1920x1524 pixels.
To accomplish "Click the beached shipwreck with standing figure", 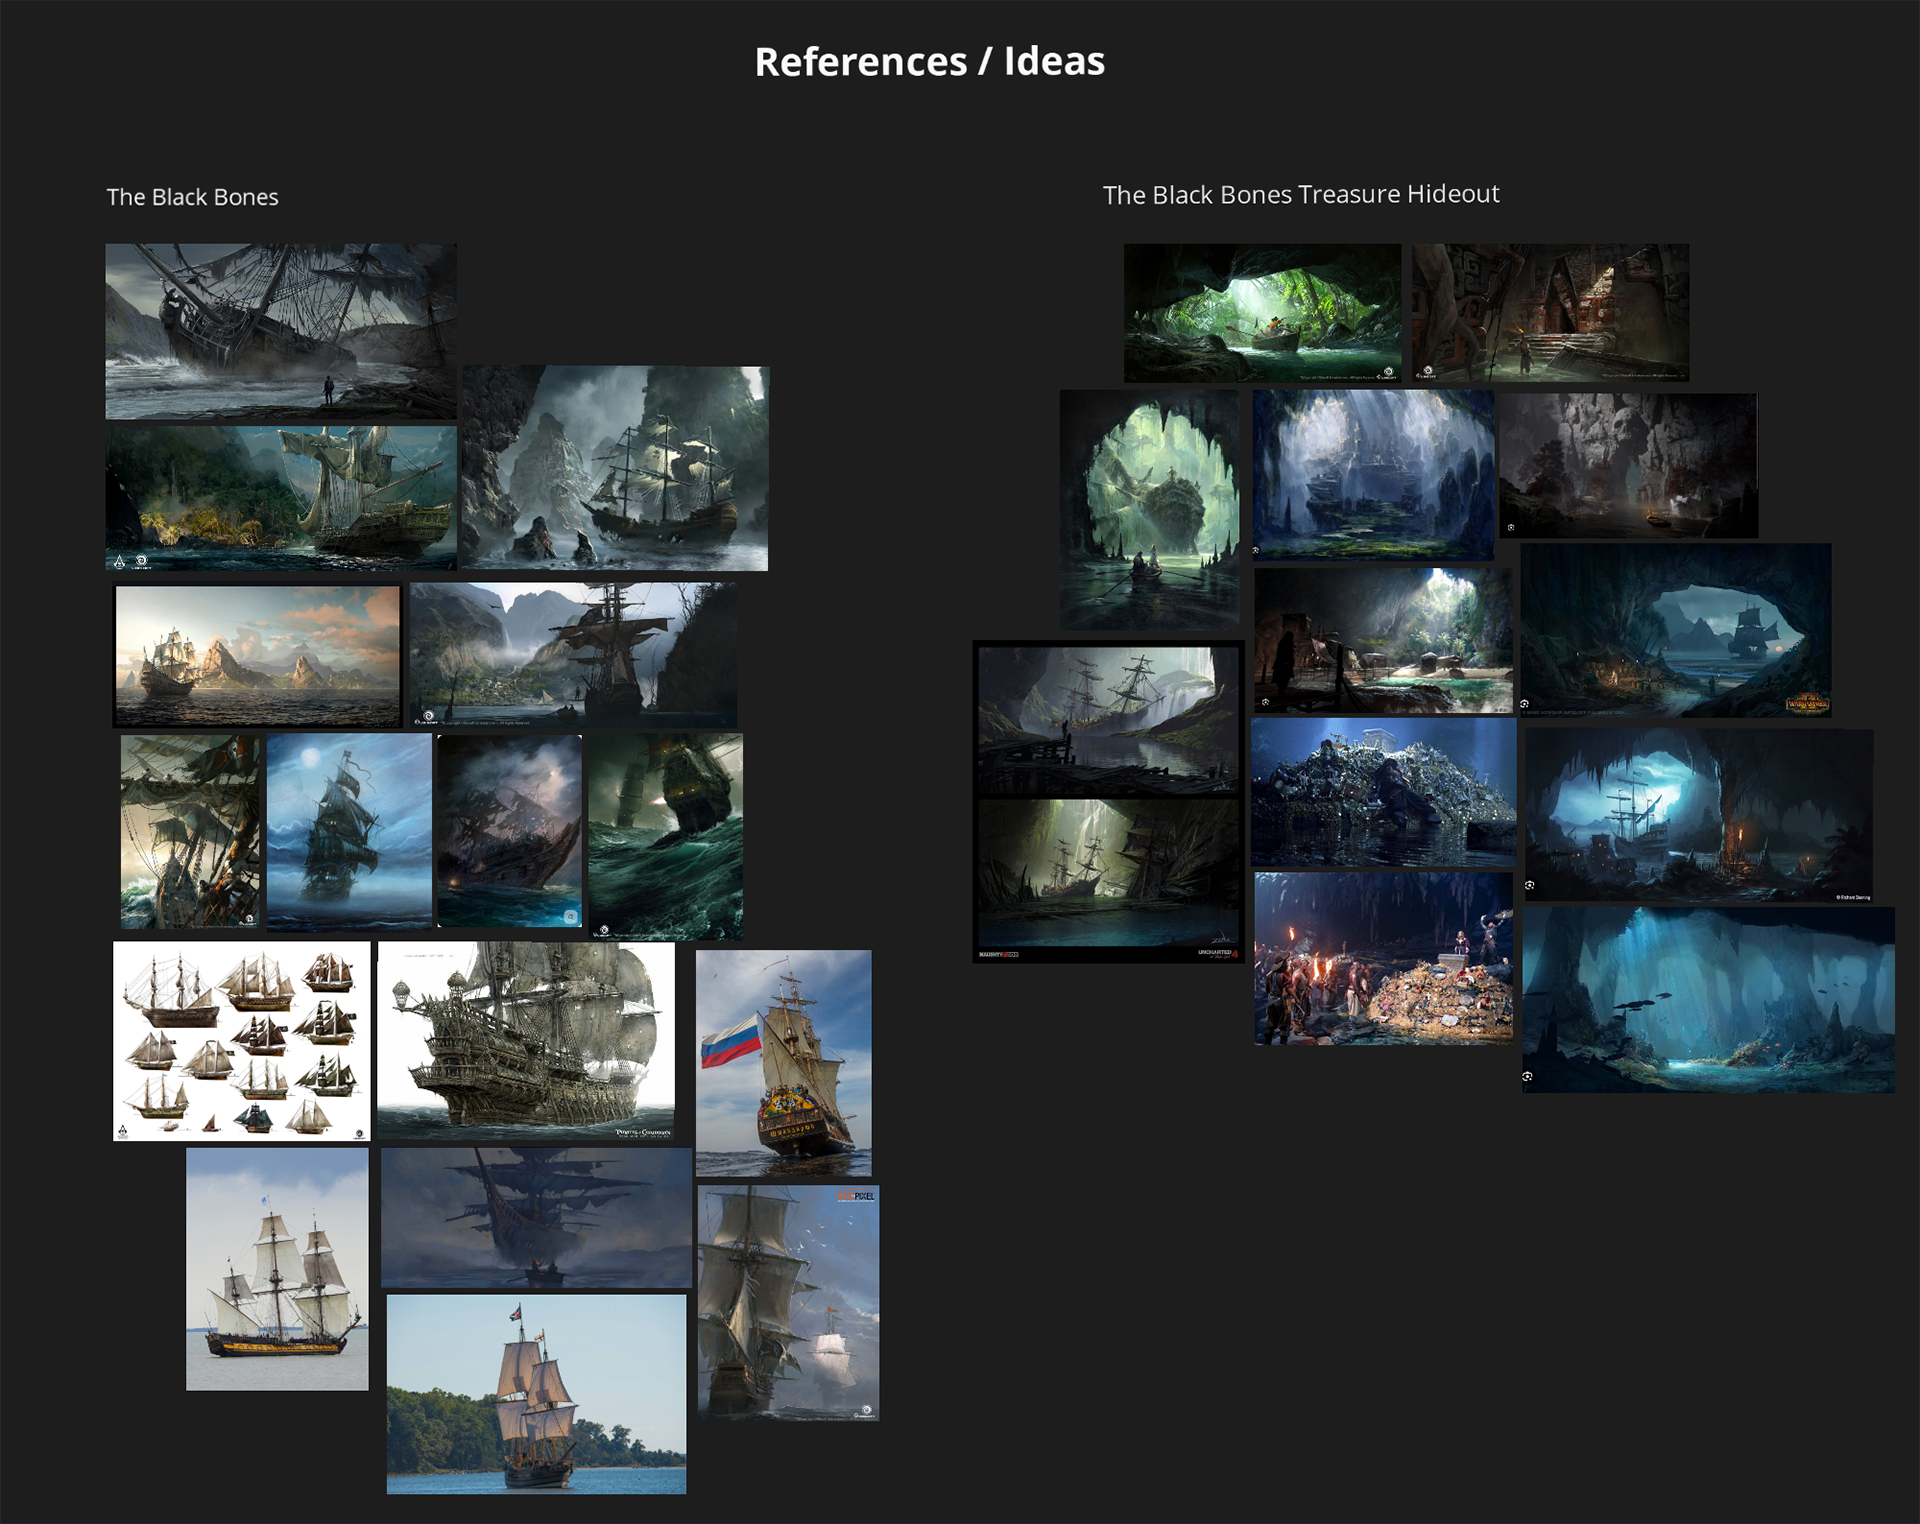I will [x=281, y=331].
